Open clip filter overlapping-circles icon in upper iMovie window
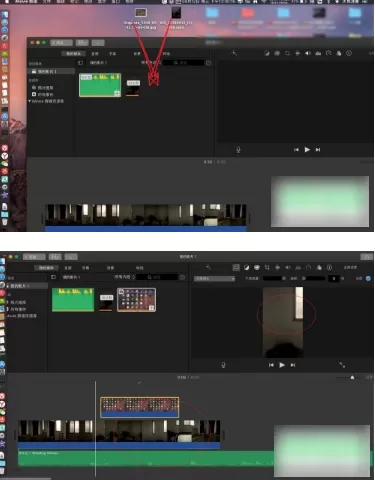The image size is (375, 480). click(x=339, y=53)
